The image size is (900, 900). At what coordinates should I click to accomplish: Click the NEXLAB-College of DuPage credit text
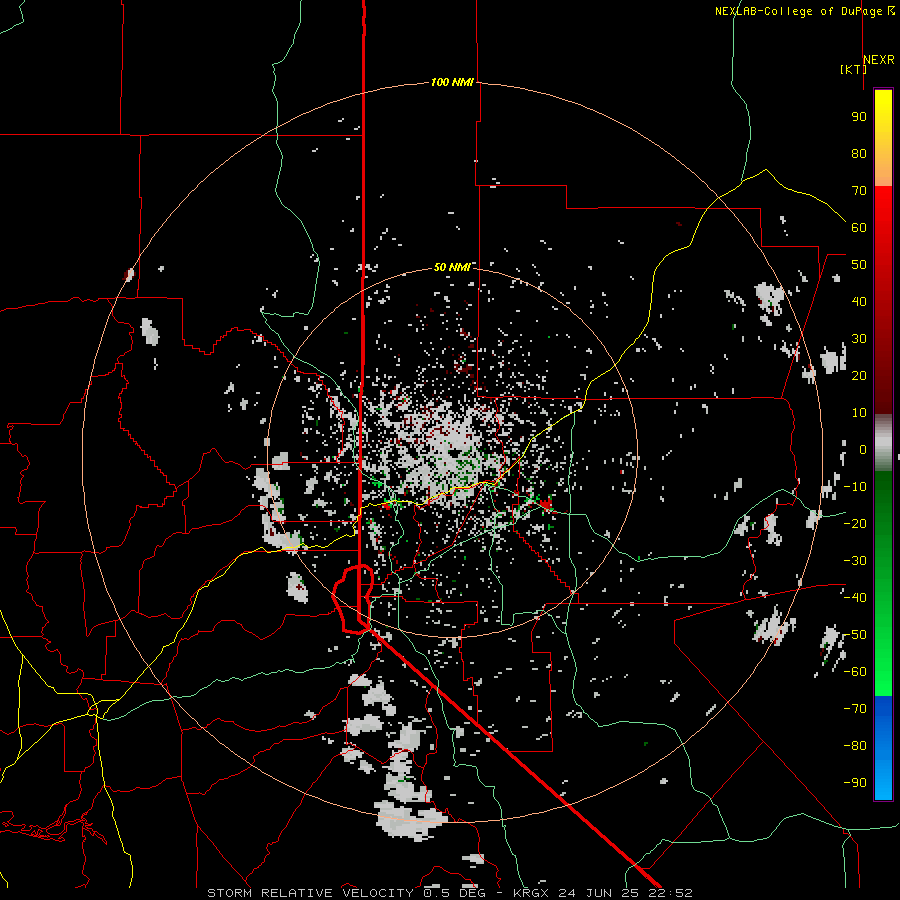804,11
